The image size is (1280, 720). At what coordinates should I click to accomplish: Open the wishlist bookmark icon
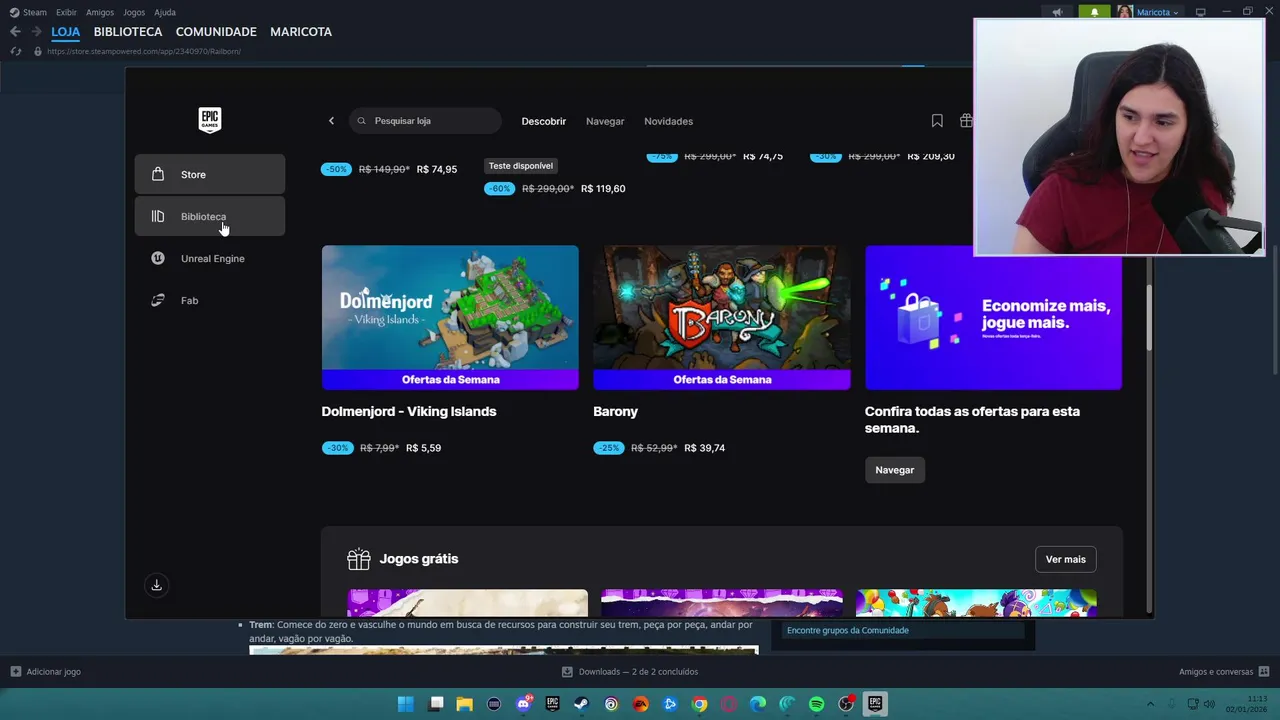pos(937,121)
